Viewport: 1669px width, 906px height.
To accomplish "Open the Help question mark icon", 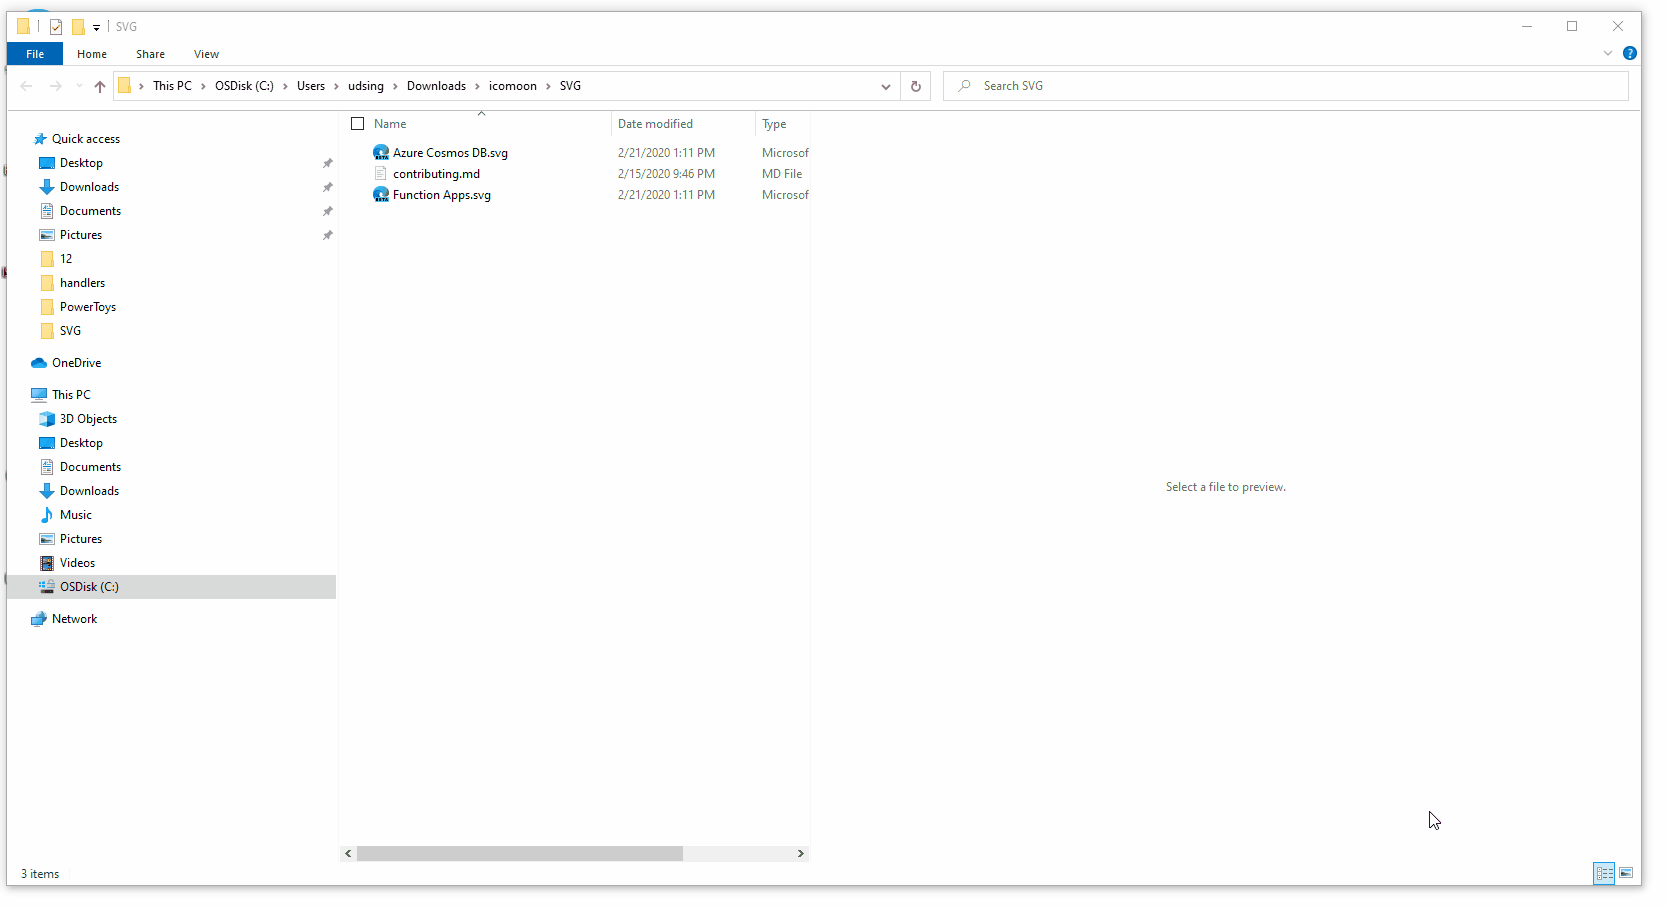I will point(1629,54).
